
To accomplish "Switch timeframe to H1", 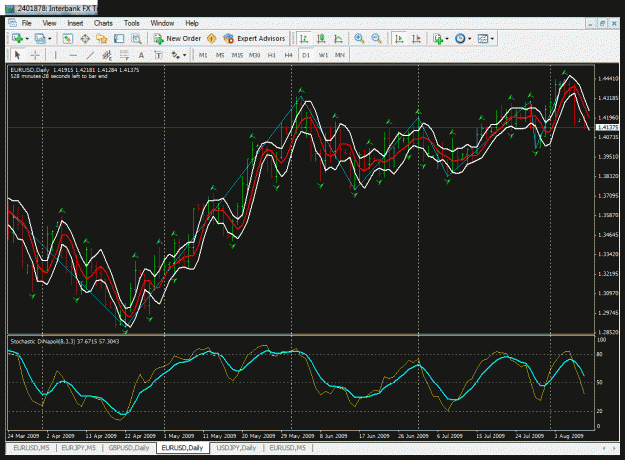I will [x=271, y=55].
